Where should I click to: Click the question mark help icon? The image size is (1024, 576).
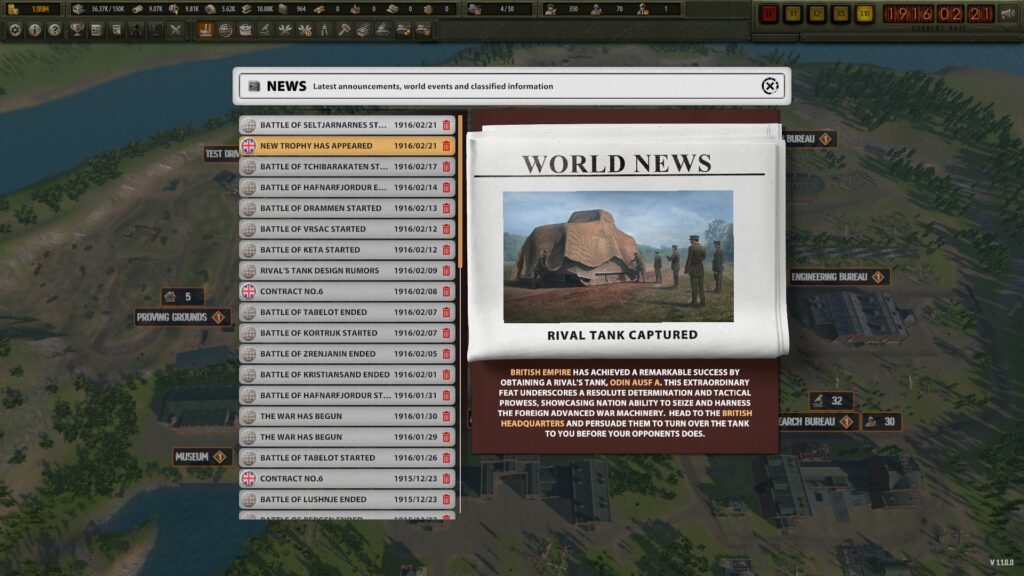coord(55,30)
